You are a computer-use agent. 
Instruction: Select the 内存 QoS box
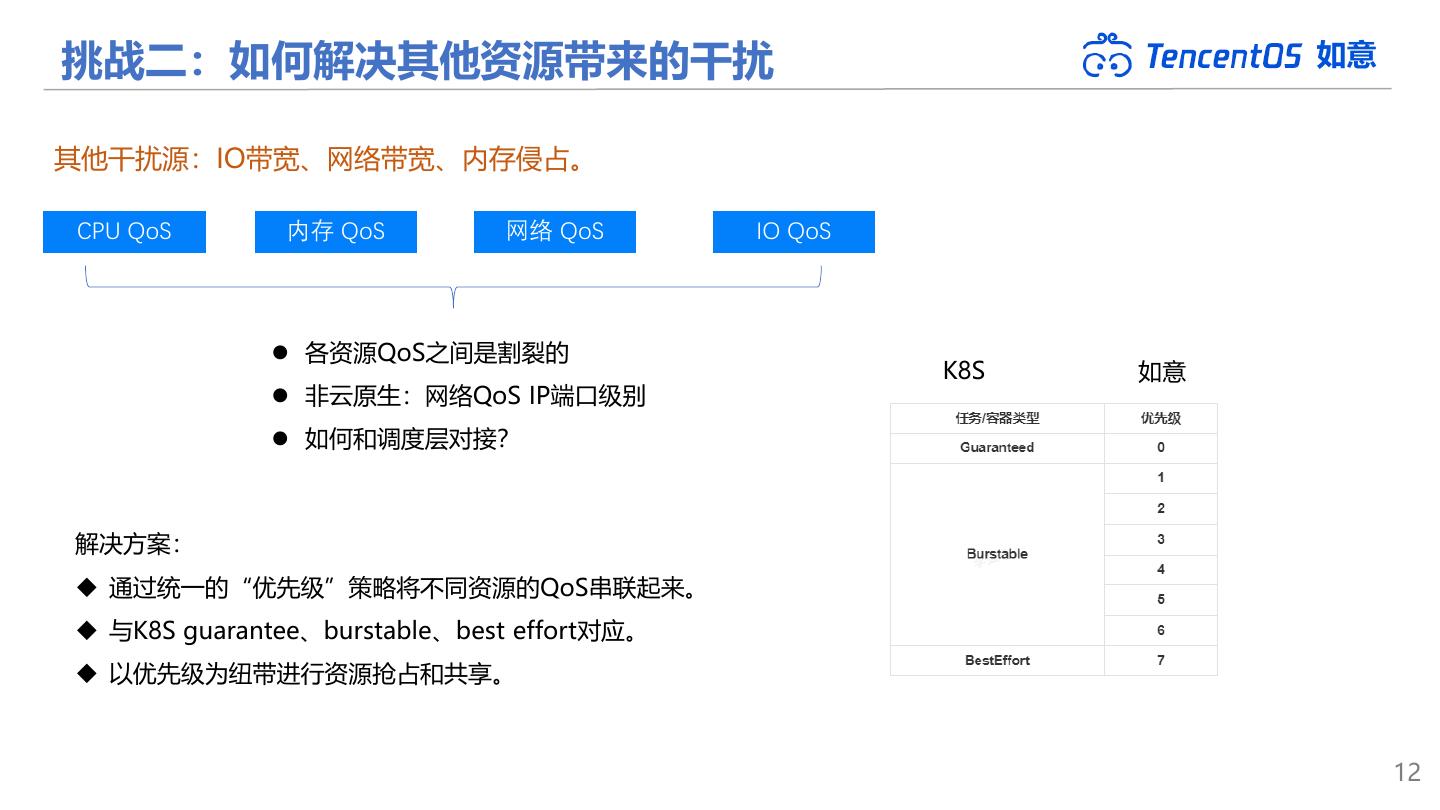[x=336, y=231]
